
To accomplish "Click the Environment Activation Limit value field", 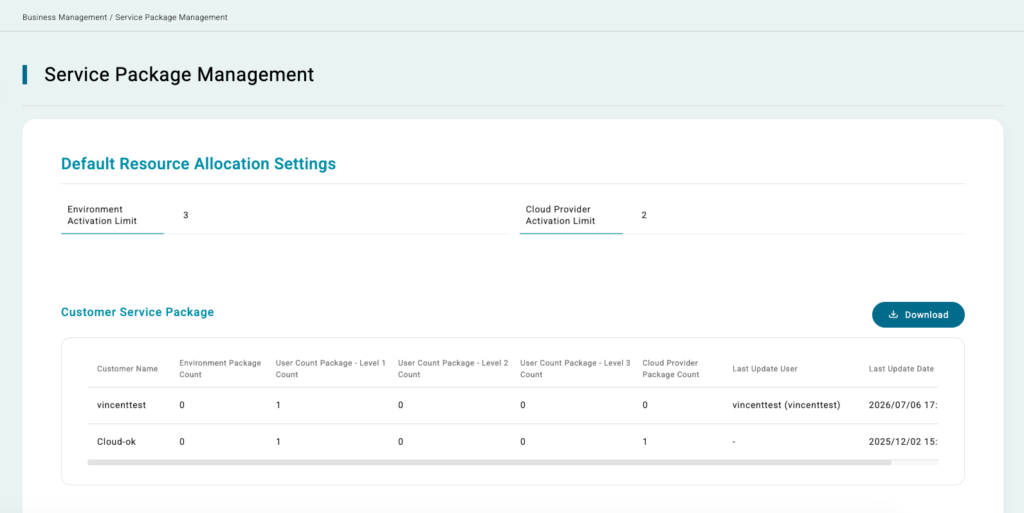I will (335, 215).
